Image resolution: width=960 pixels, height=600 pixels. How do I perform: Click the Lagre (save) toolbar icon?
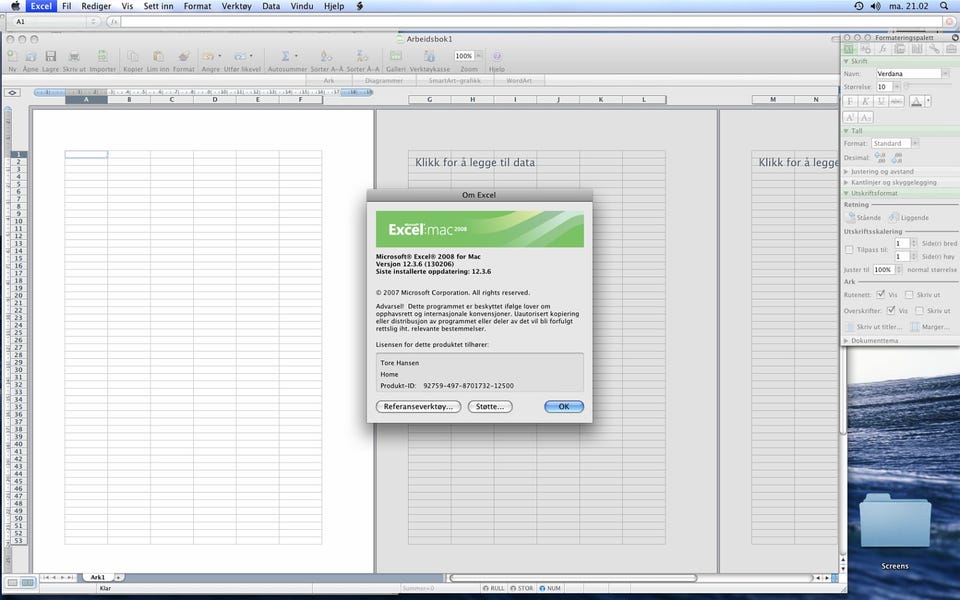point(51,56)
